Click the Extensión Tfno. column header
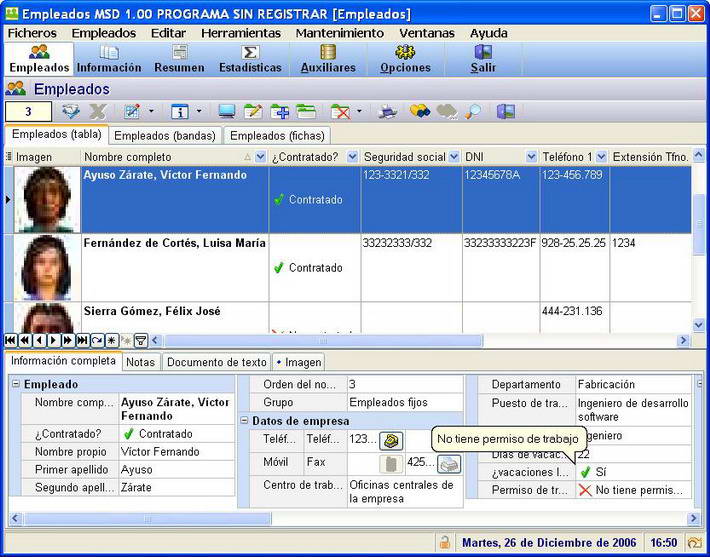Viewport: 710px width, 557px height. click(x=651, y=157)
